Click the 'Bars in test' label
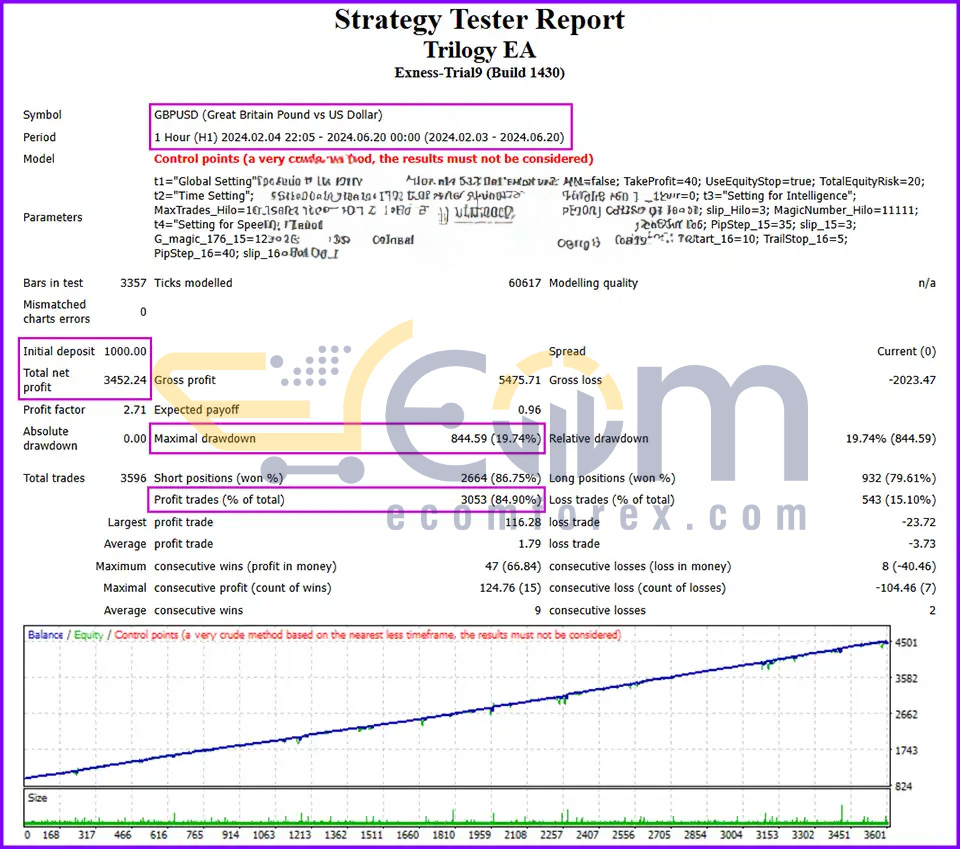 [x=53, y=283]
